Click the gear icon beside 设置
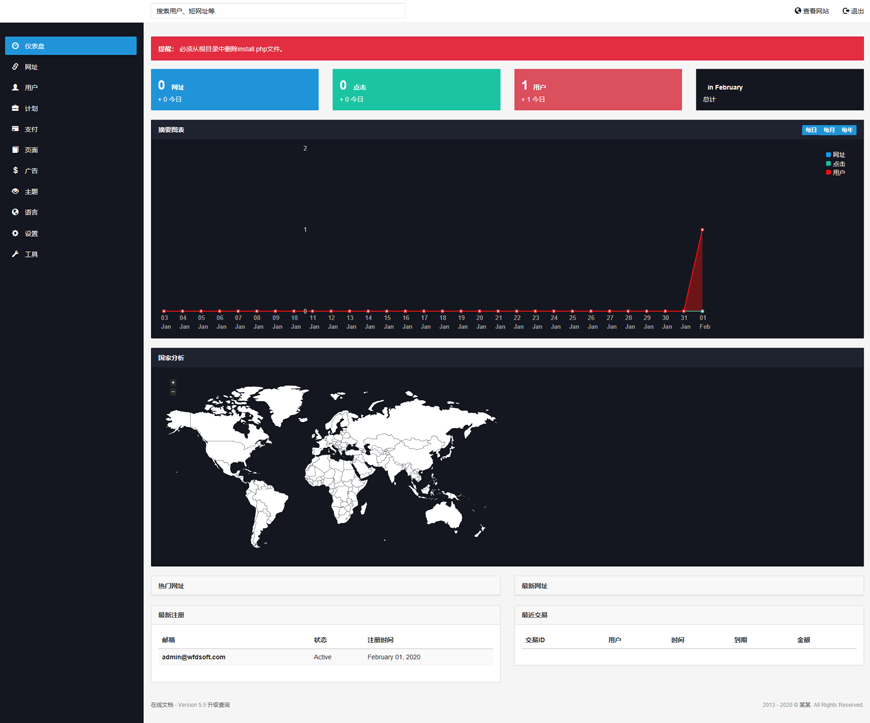Screen dimensions: 870x723 pos(15,233)
